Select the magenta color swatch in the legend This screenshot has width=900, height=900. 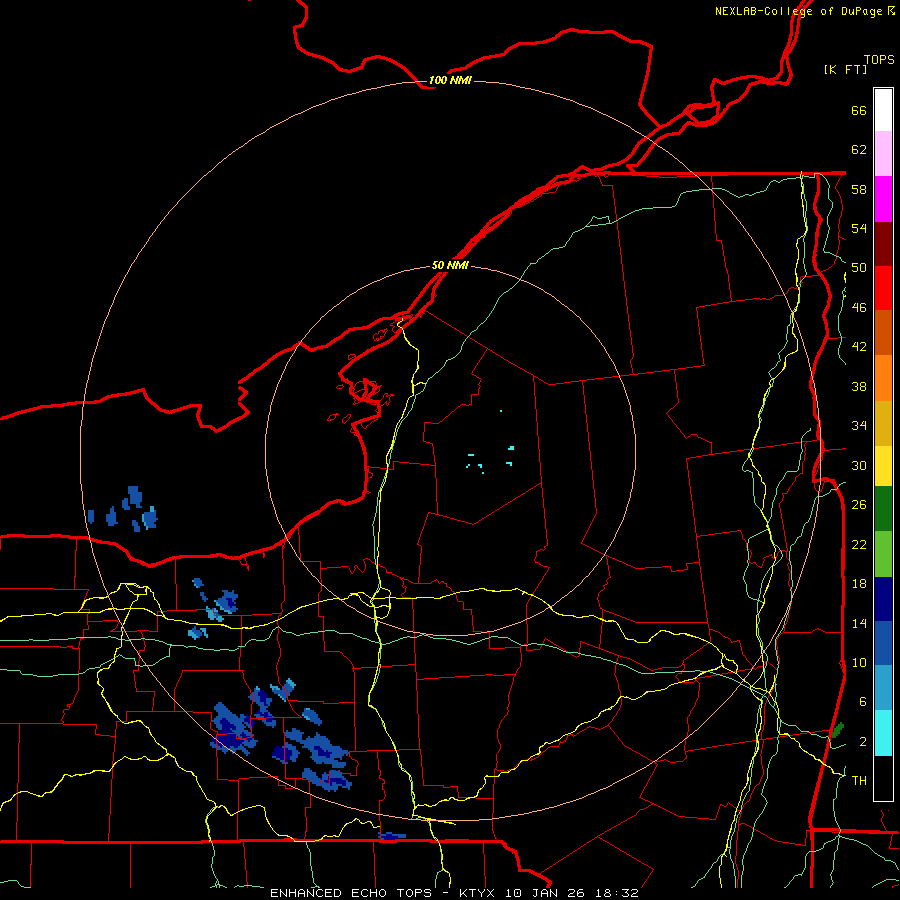pos(883,199)
